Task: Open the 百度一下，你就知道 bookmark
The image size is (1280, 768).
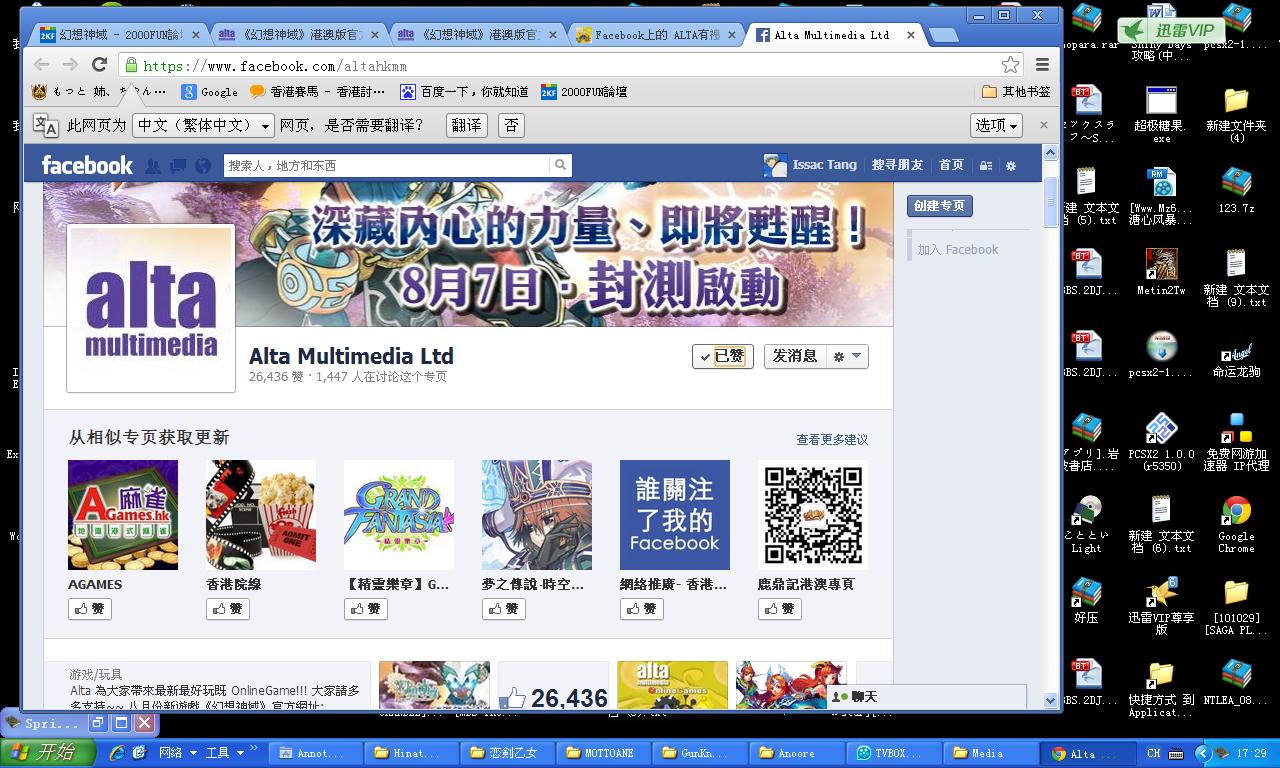Action: click(x=464, y=92)
